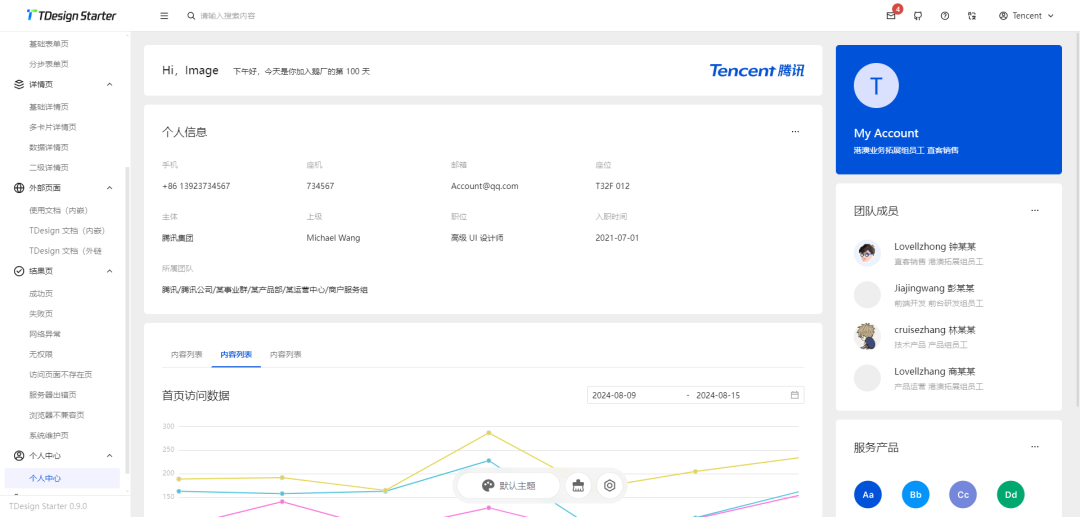Open the 成功页 sidebar page
The image size is (1080, 517).
pos(41,293)
